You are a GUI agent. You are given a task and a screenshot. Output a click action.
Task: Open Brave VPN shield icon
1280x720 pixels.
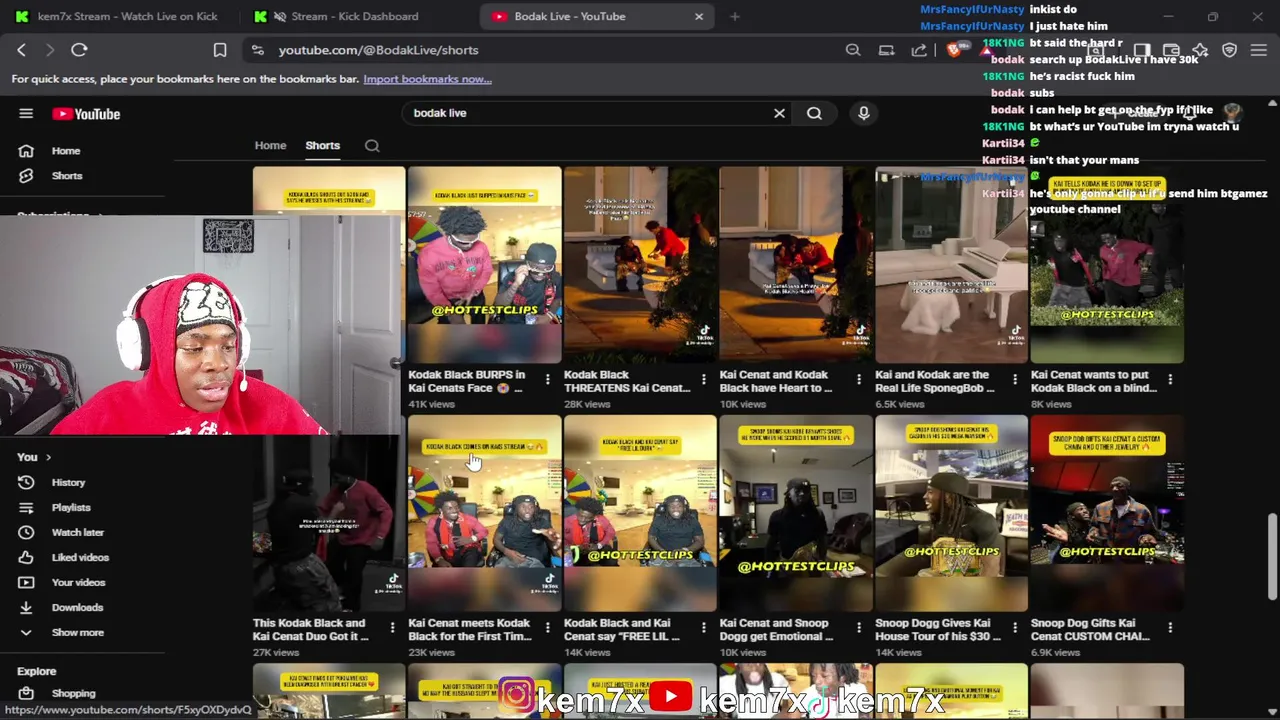click(1230, 50)
